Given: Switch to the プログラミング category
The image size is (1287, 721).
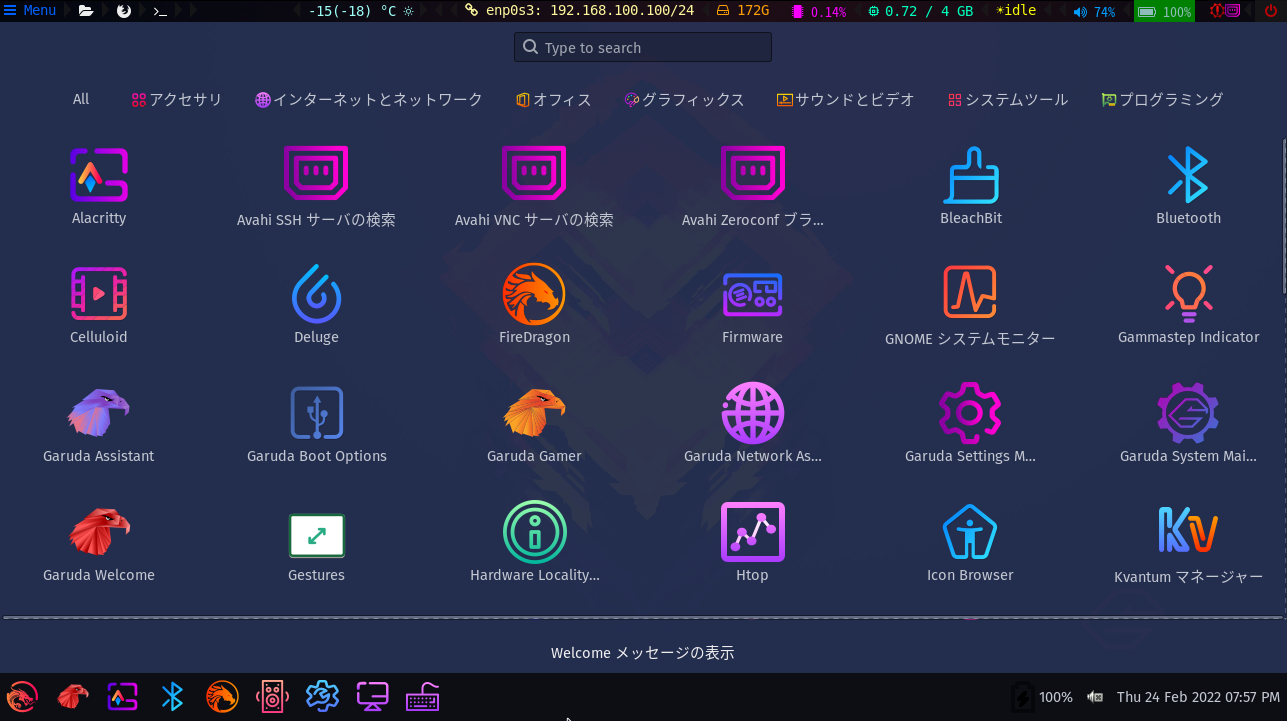Looking at the screenshot, I should (x=1162, y=99).
